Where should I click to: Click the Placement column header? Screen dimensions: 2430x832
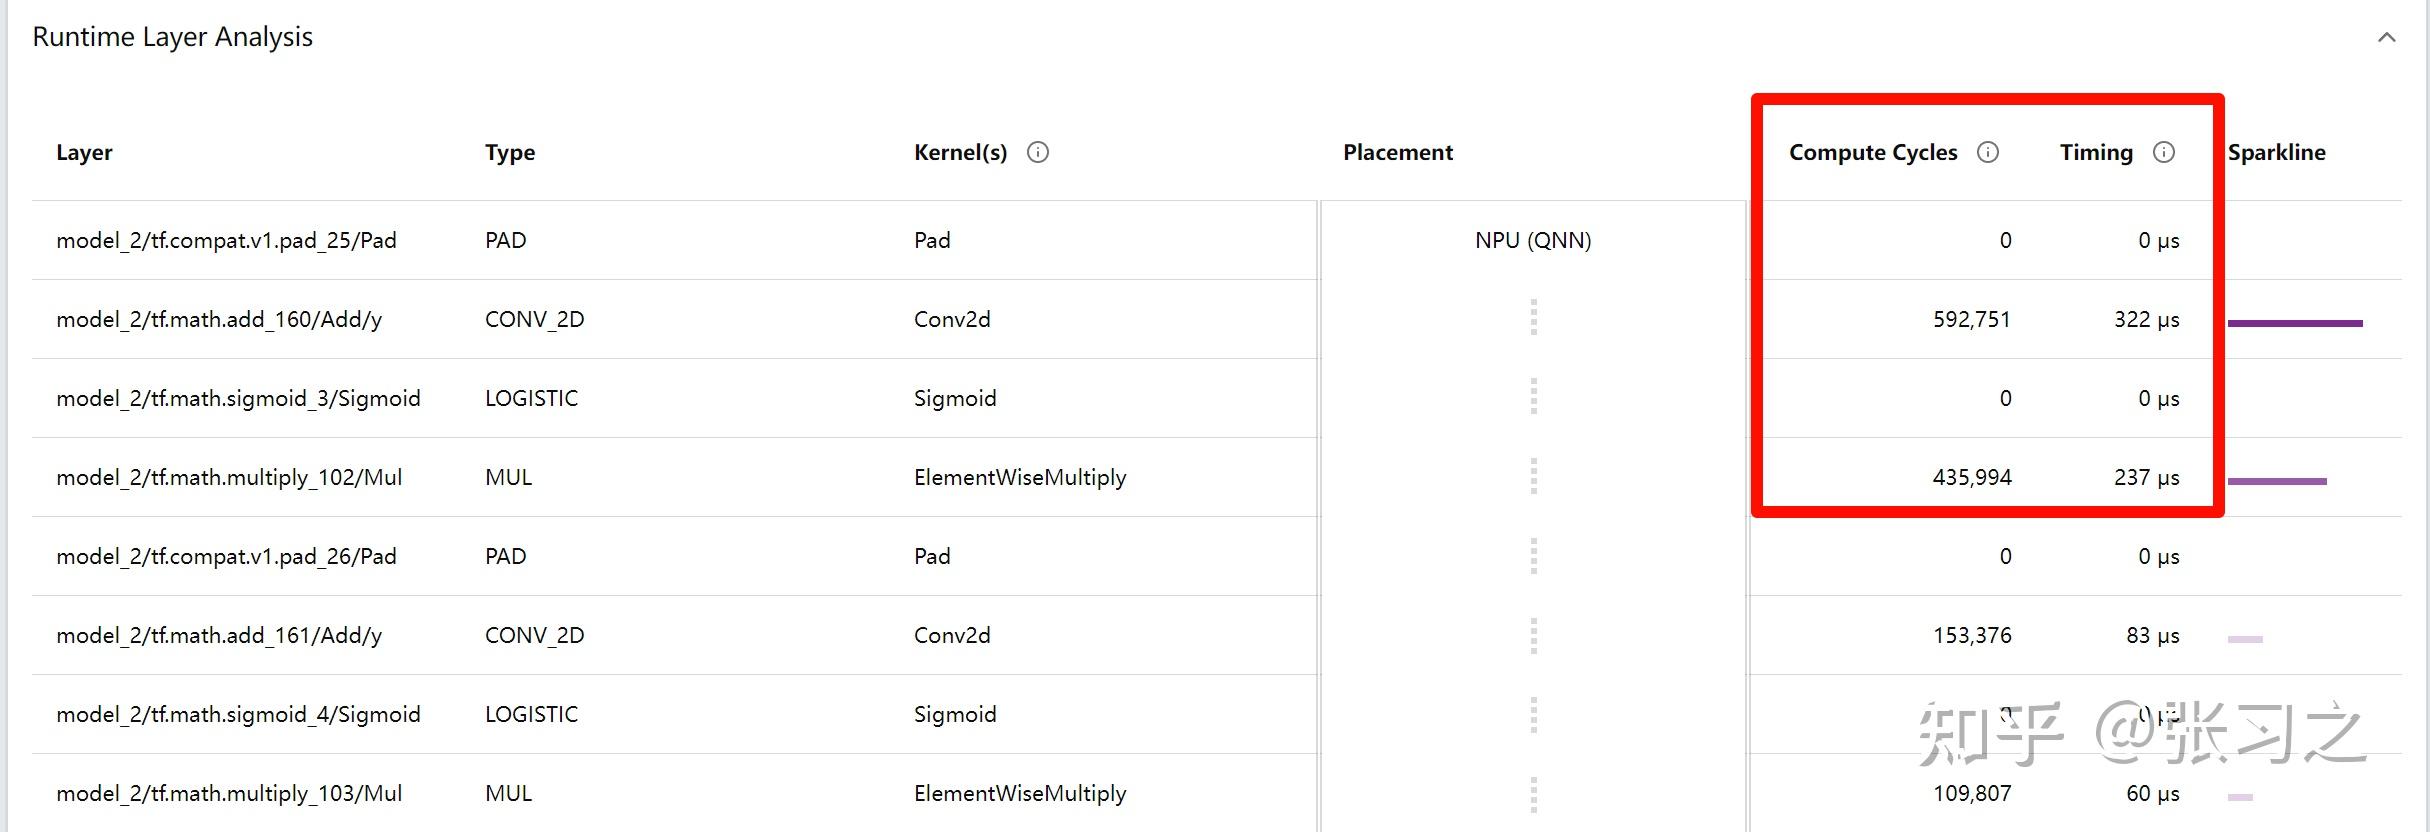pos(1398,152)
